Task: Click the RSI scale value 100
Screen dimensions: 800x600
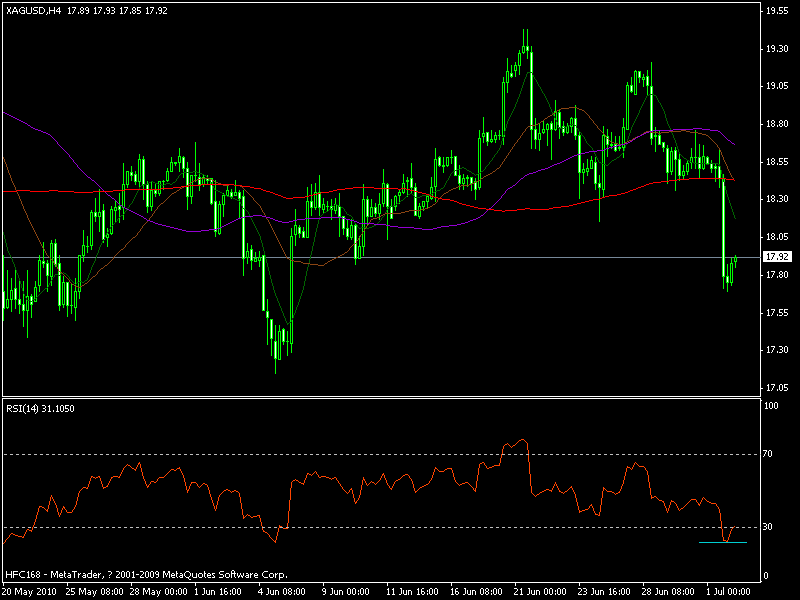Action: pos(771,406)
